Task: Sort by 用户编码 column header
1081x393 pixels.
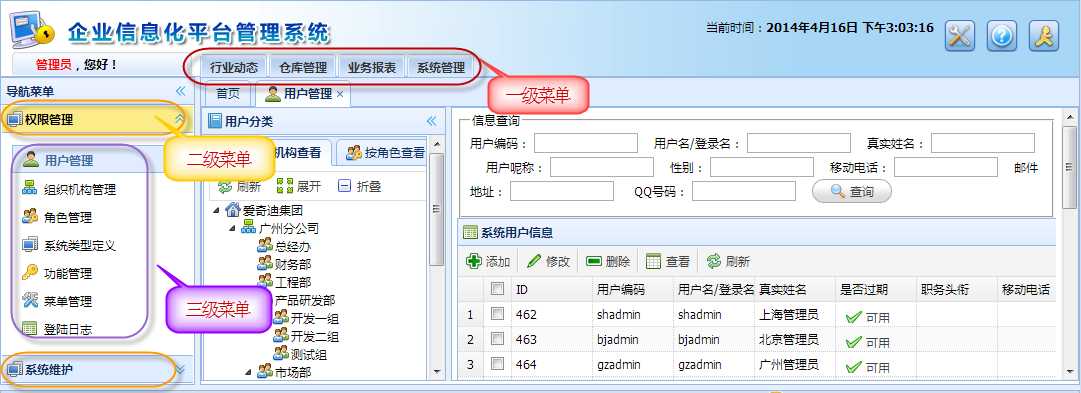Action: tap(633, 290)
